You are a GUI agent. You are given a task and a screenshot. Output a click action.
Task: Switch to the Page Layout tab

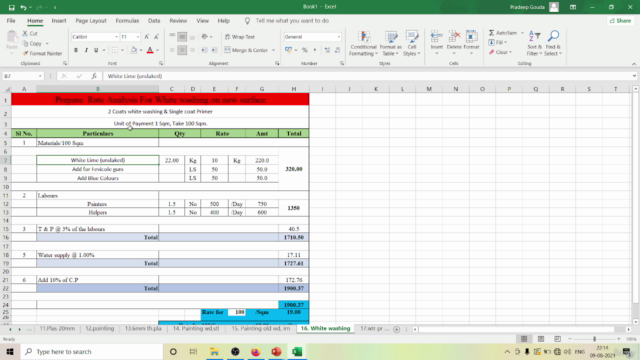(91, 21)
